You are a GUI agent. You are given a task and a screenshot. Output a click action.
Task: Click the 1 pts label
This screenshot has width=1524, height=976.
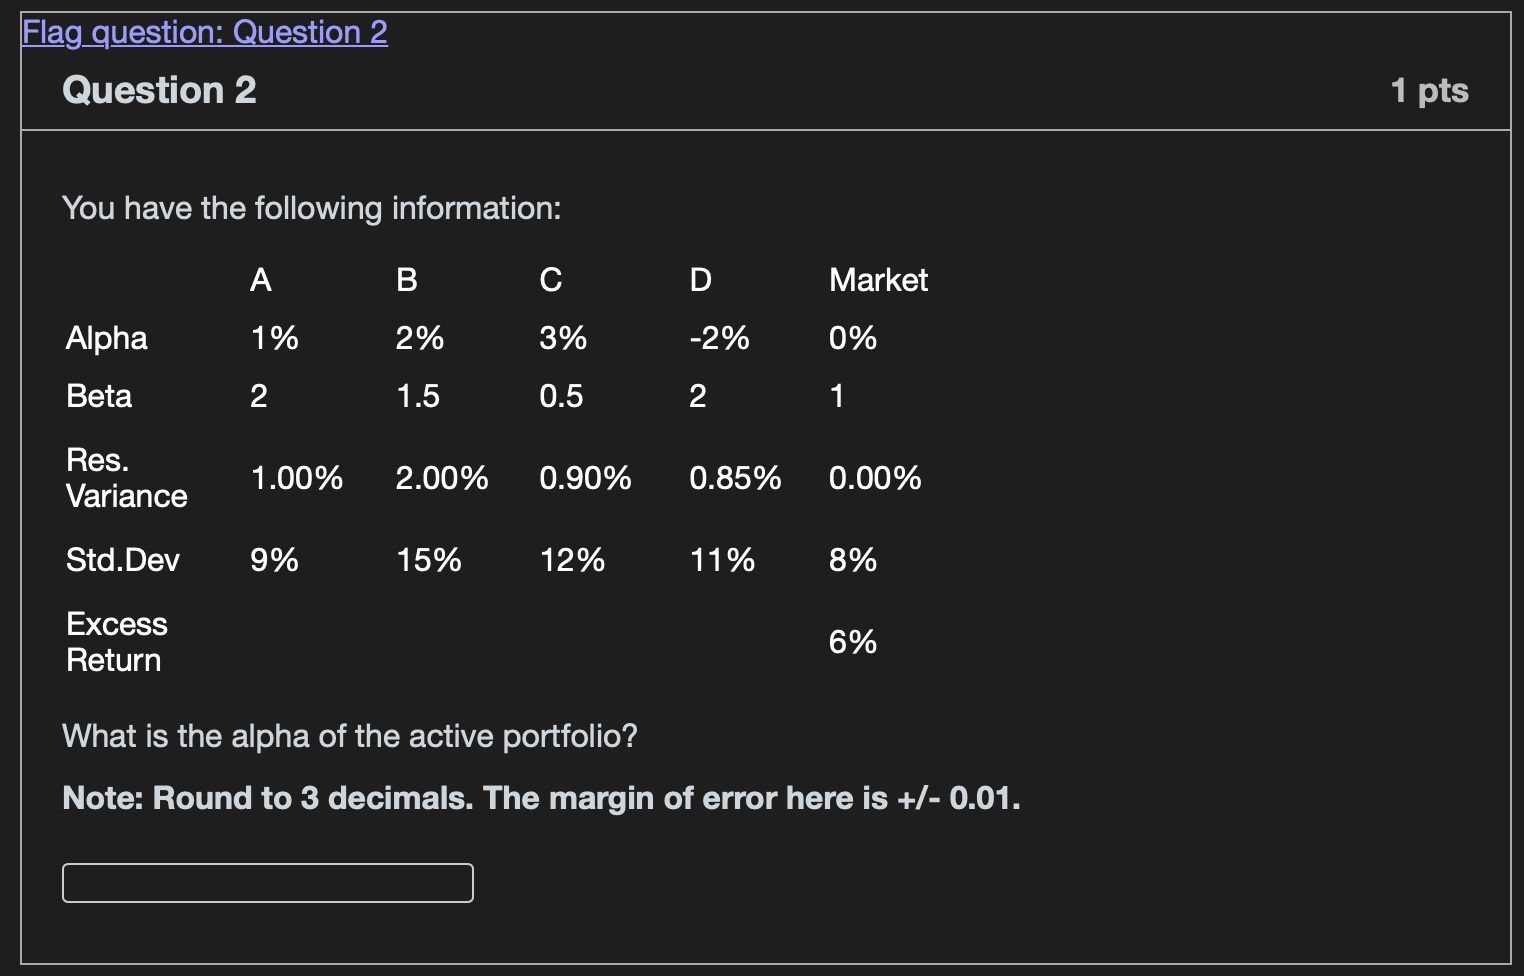pos(1429,91)
